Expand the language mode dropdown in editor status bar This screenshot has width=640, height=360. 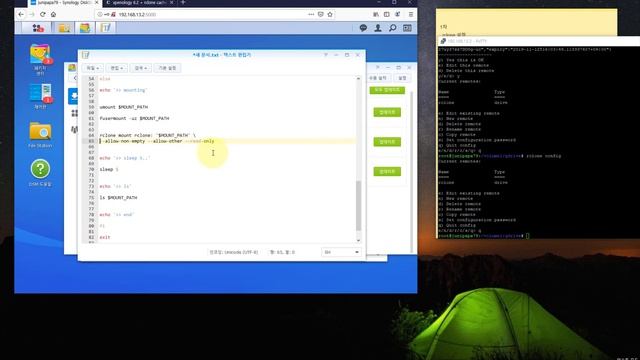341,252
